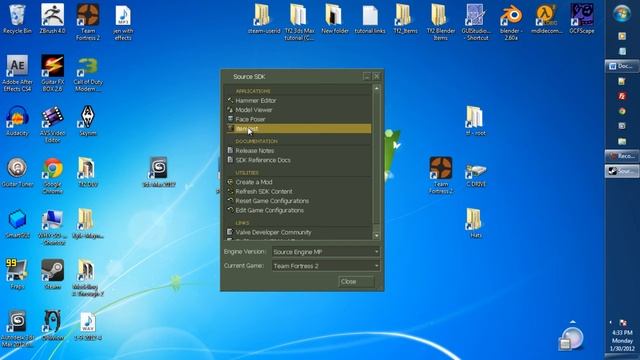Select the New folder icon

click(335, 20)
